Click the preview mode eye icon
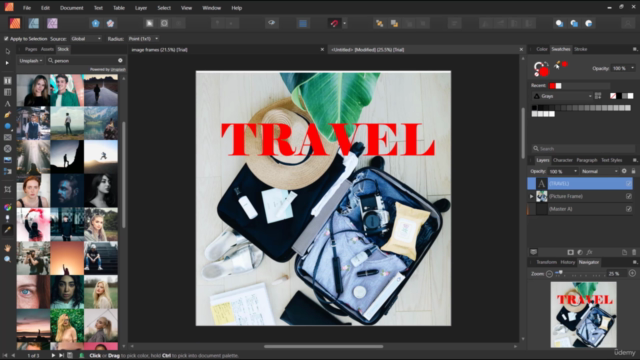640x360 pixels. click(x=271, y=23)
